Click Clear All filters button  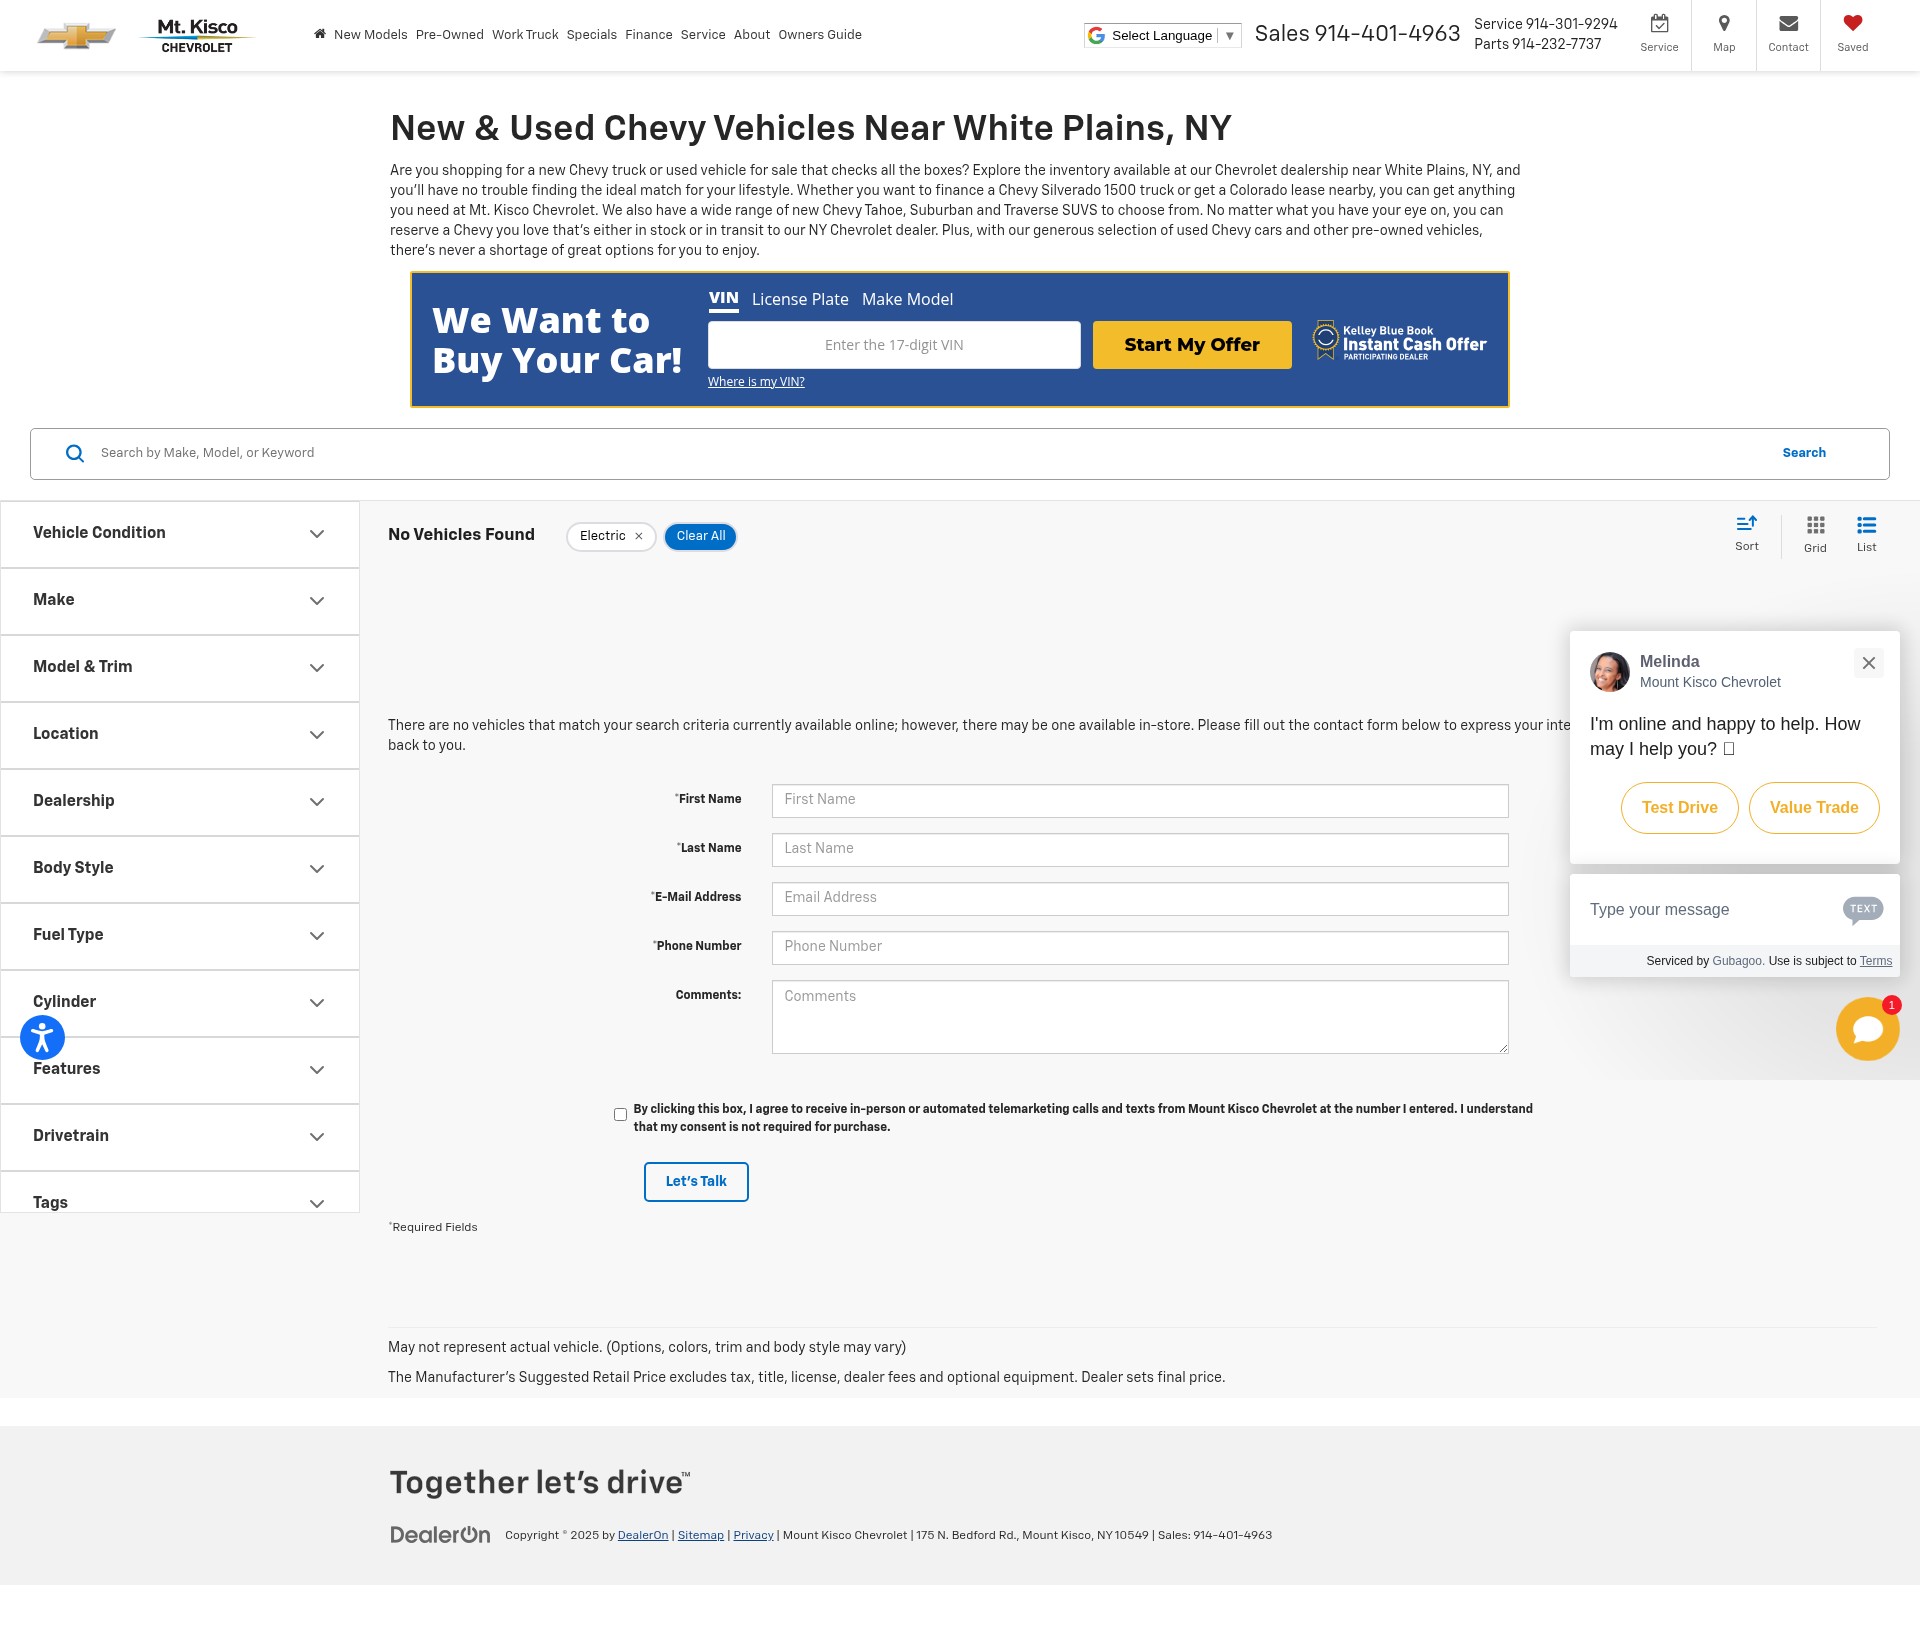point(700,537)
